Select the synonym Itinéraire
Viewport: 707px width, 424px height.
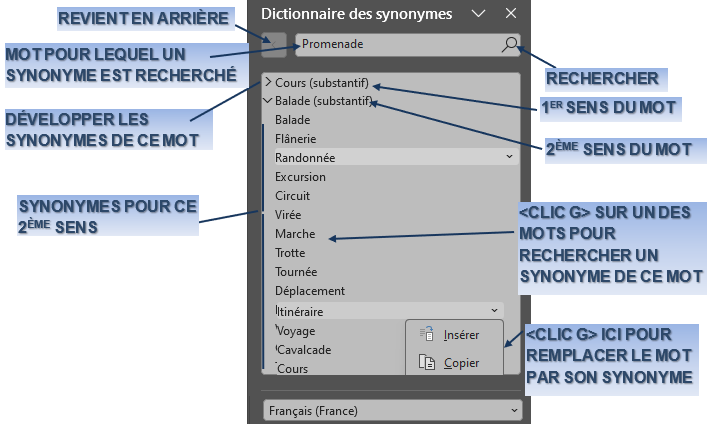pos(300,312)
